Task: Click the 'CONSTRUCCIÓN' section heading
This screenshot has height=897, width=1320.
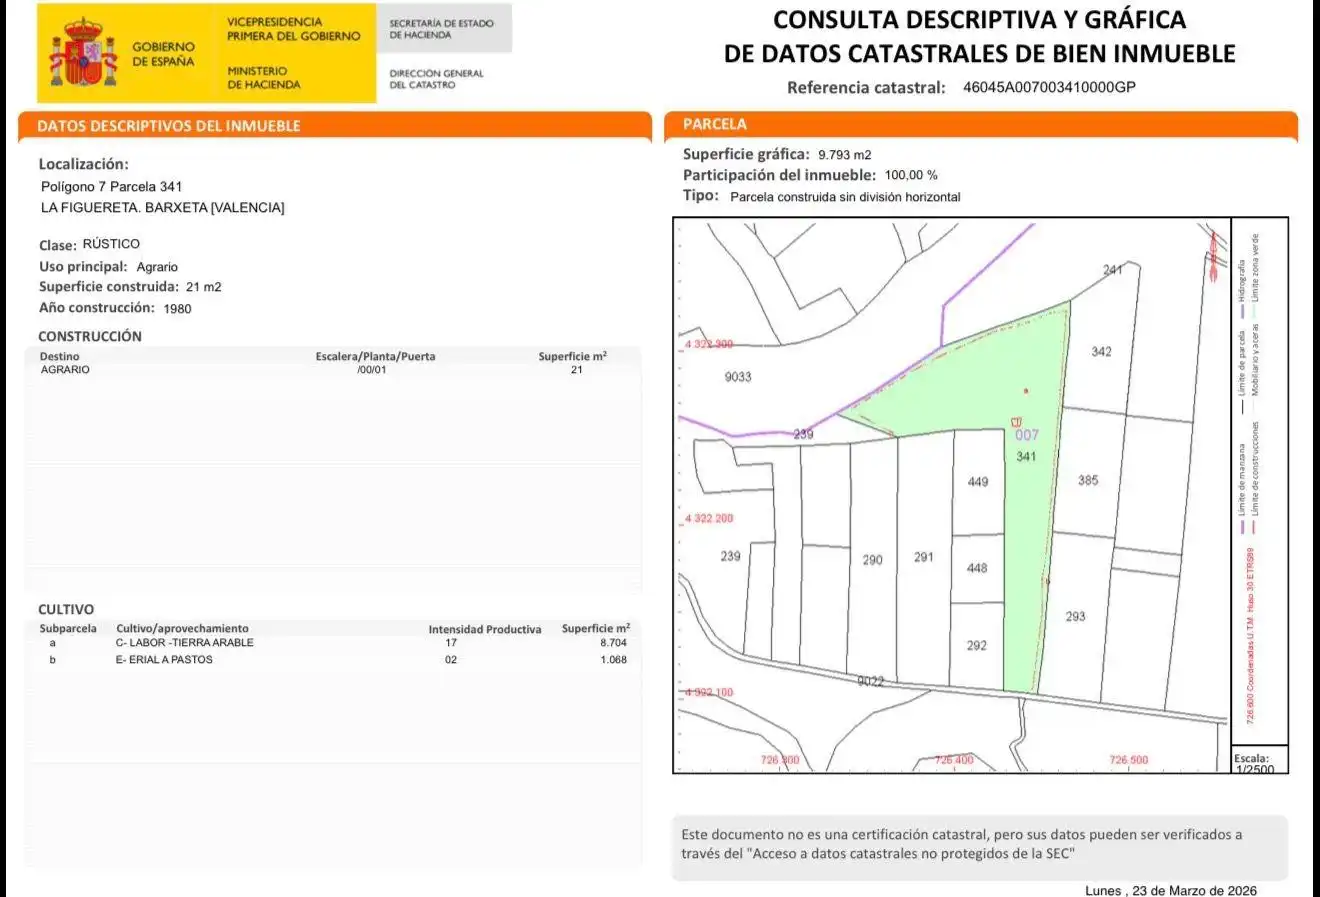Action: pos(90,336)
